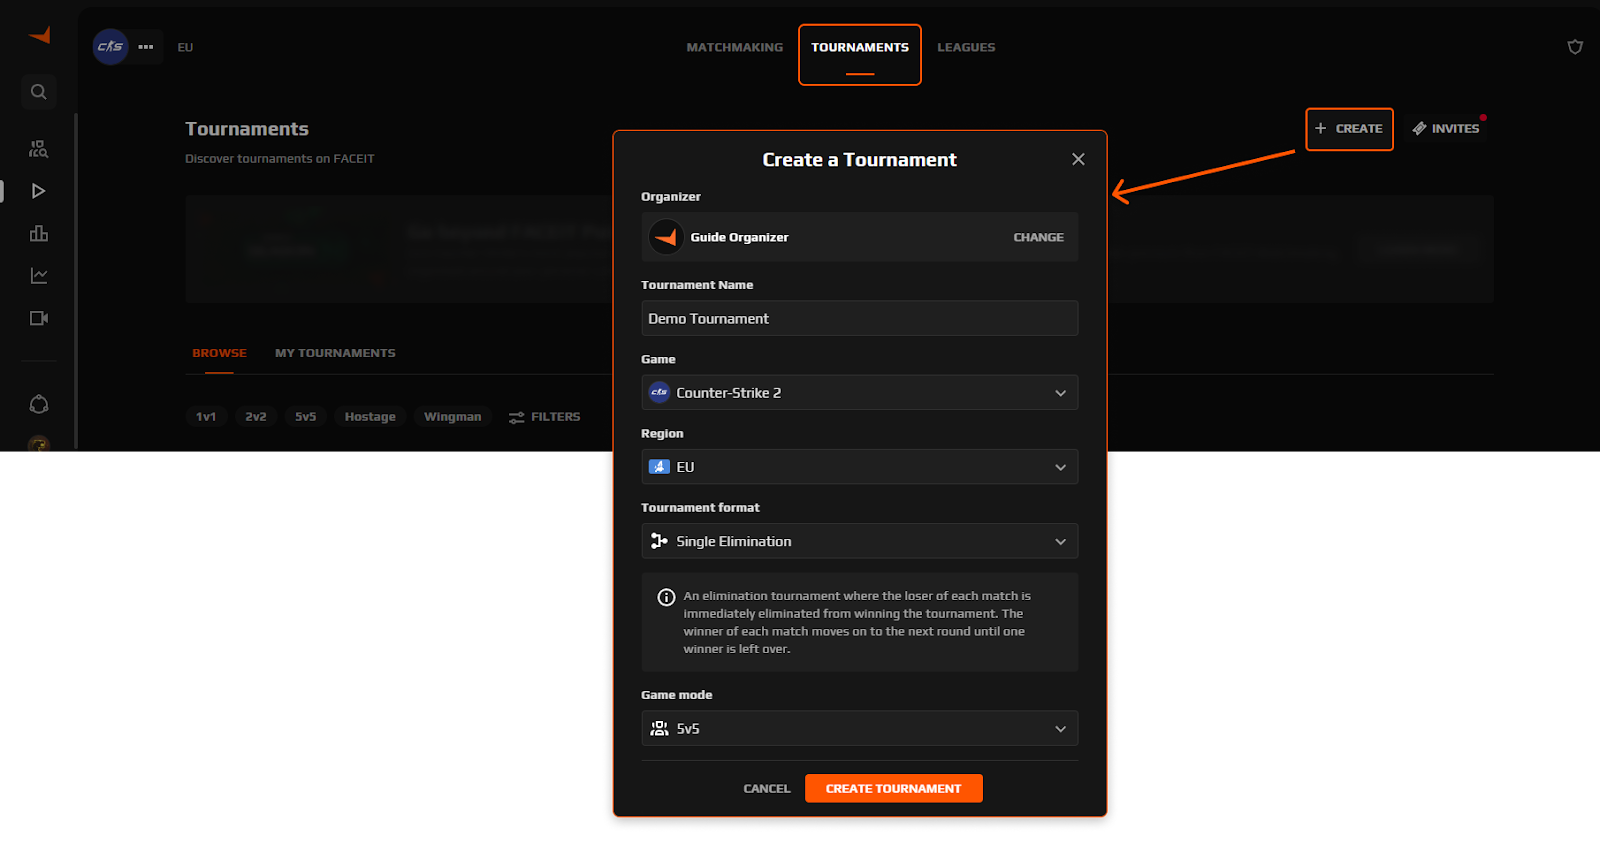Click the shield icon in top right
Viewport: 1600px width, 843px height.
click(x=1575, y=47)
